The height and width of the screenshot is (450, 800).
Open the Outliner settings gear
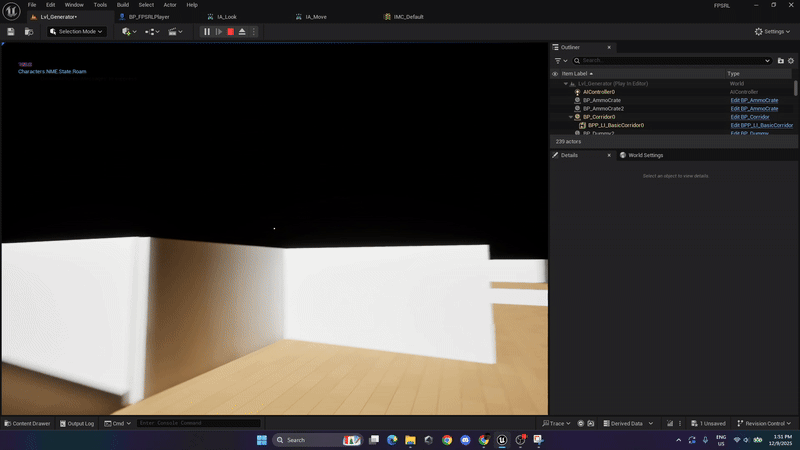791,61
